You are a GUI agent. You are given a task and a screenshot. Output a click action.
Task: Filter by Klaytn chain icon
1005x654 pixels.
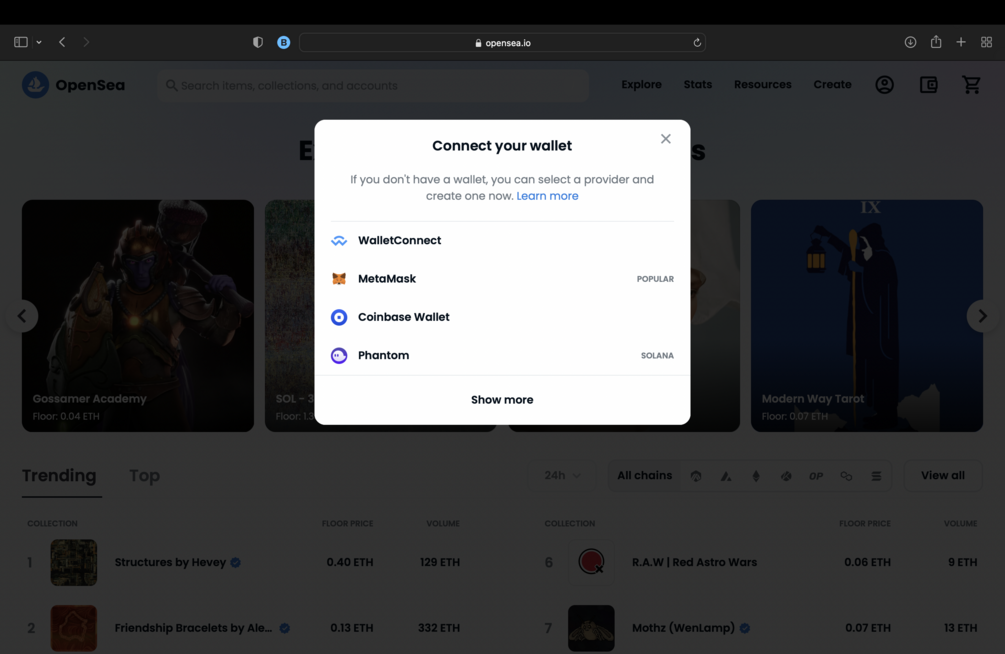coord(786,476)
